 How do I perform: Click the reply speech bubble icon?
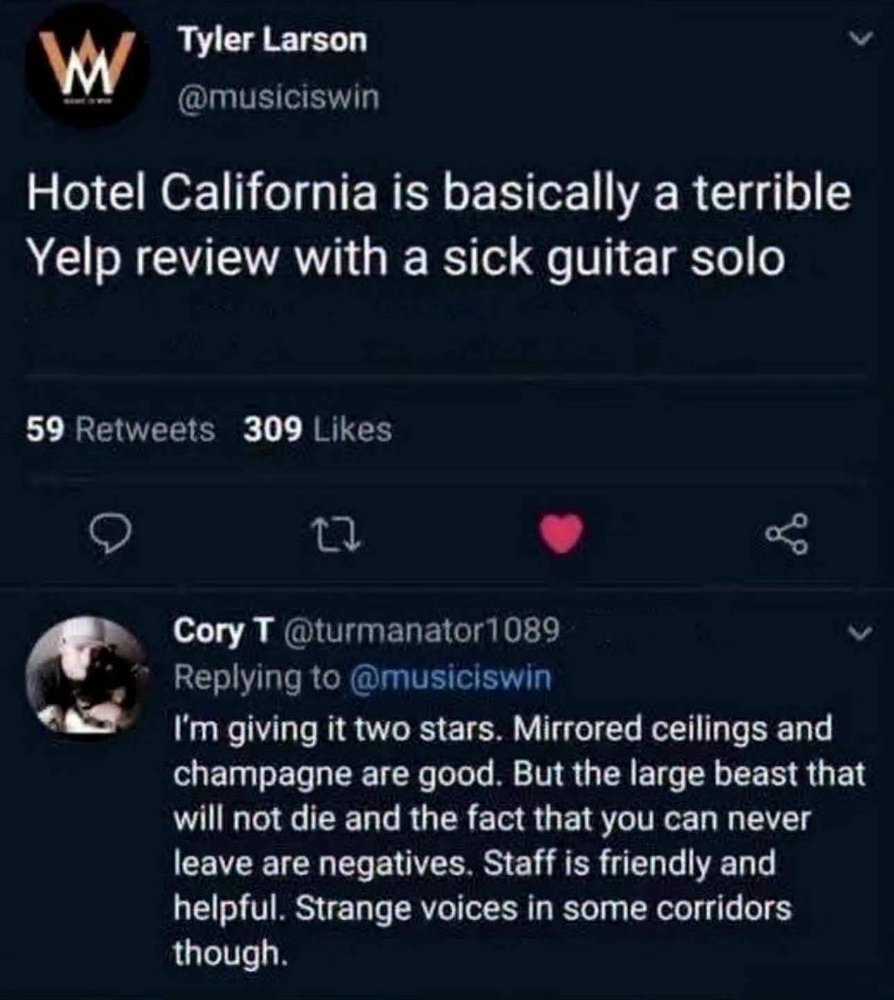[111, 534]
